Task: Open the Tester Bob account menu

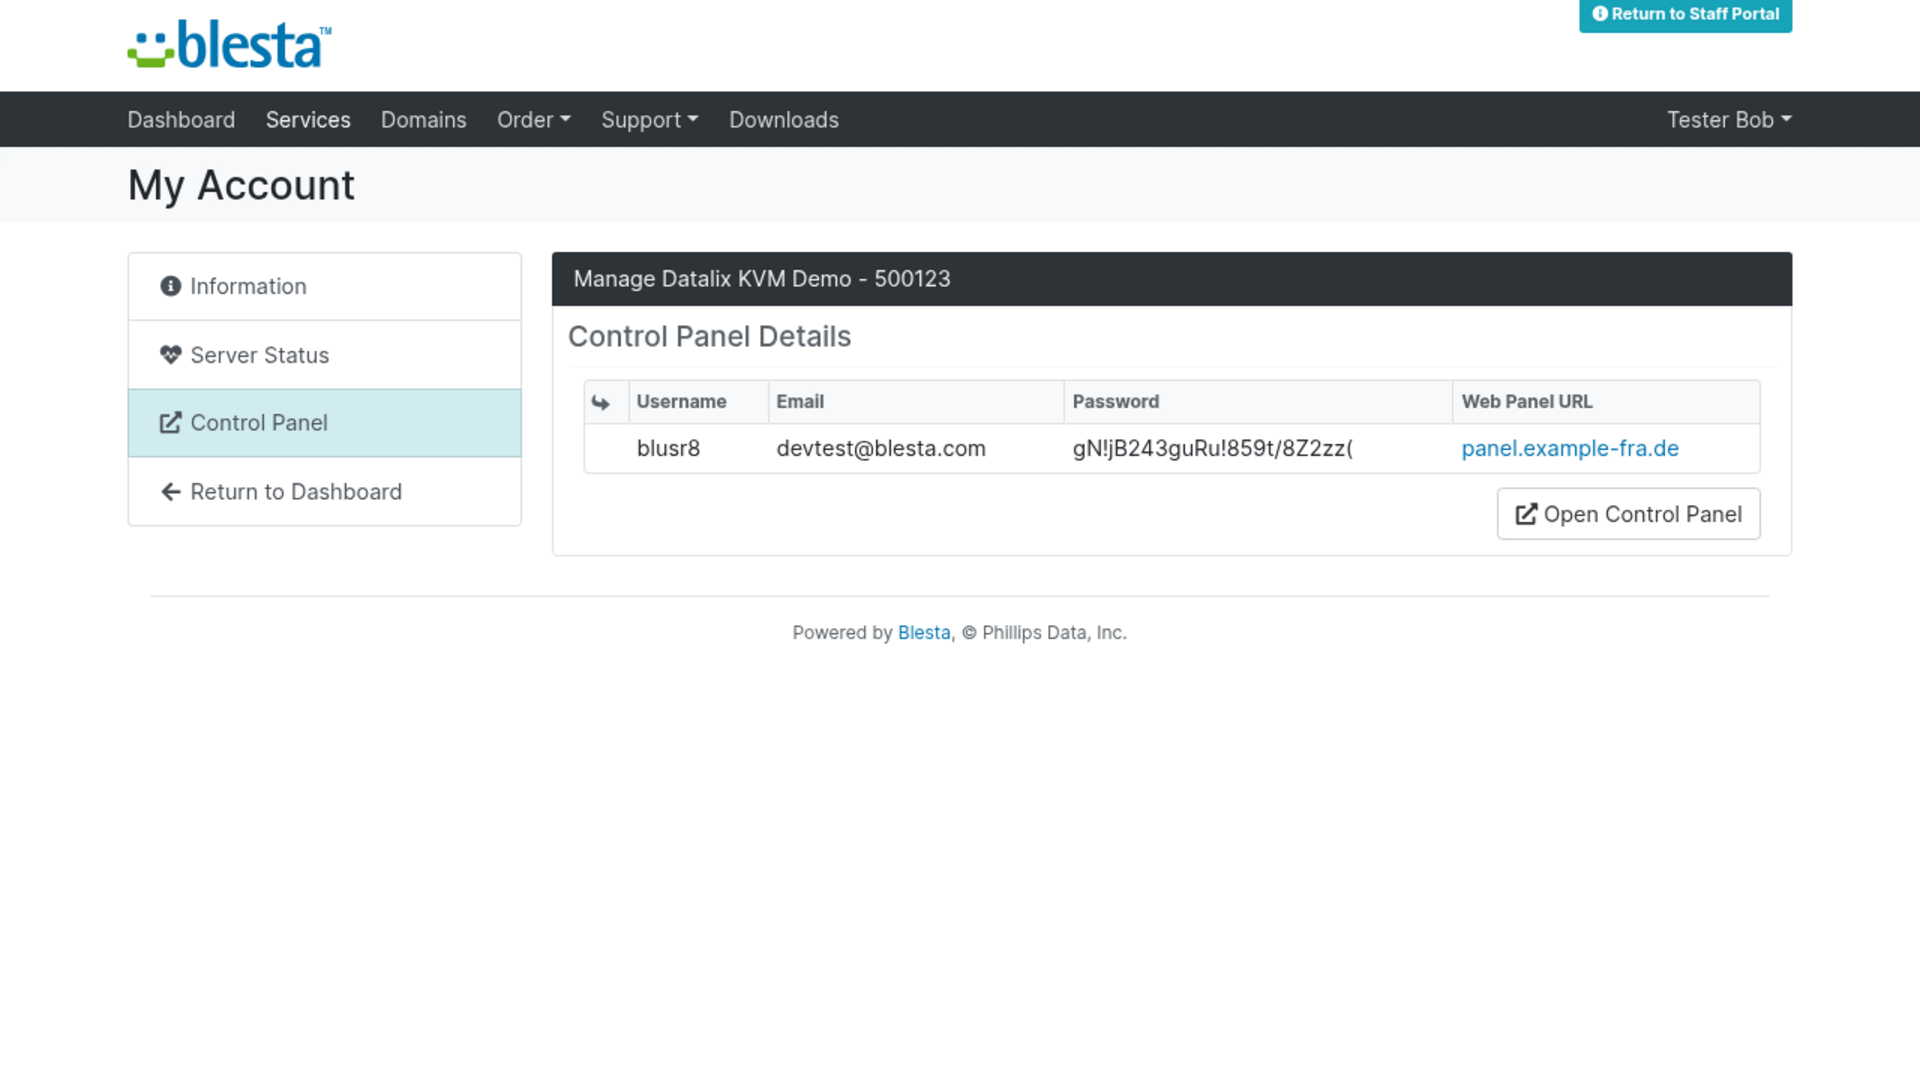Action: 1729,120
